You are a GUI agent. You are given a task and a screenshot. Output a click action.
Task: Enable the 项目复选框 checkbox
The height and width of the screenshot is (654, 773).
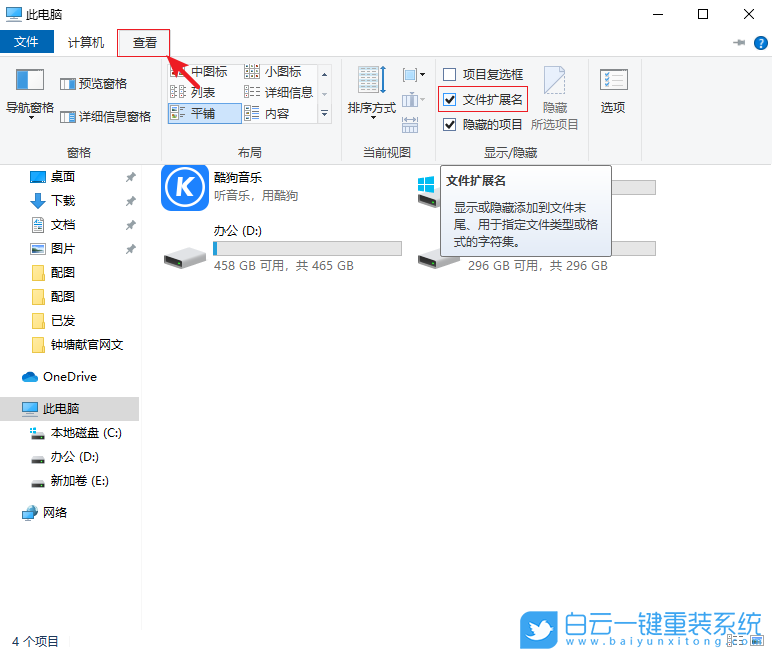[x=449, y=74]
